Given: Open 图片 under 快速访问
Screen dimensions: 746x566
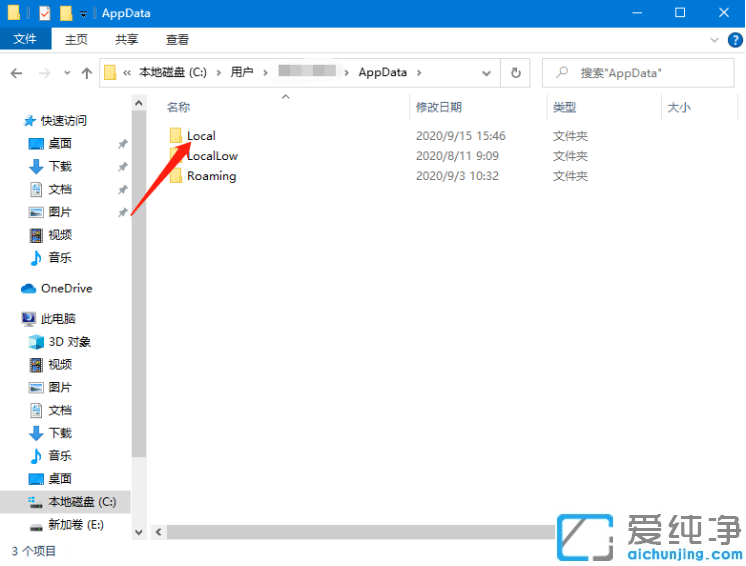Looking at the screenshot, I should 60,212.
